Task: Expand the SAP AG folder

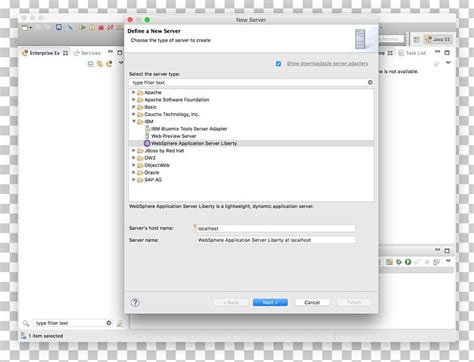Action: (133, 180)
